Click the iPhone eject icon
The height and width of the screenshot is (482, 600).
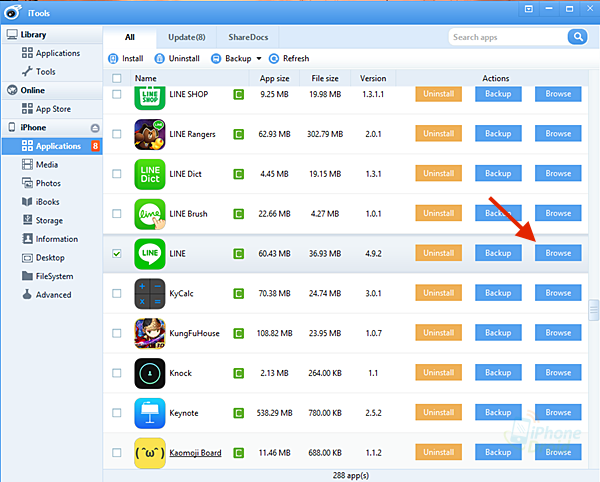(95, 128)
